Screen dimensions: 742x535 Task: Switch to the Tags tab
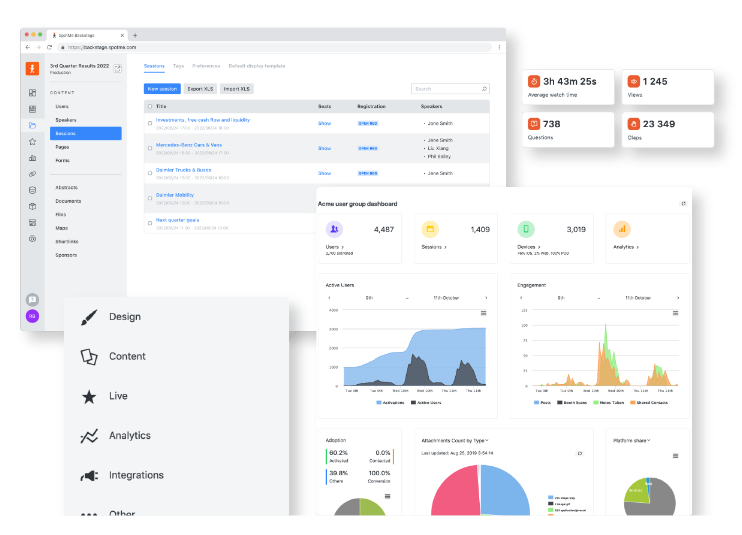(178, 66)
